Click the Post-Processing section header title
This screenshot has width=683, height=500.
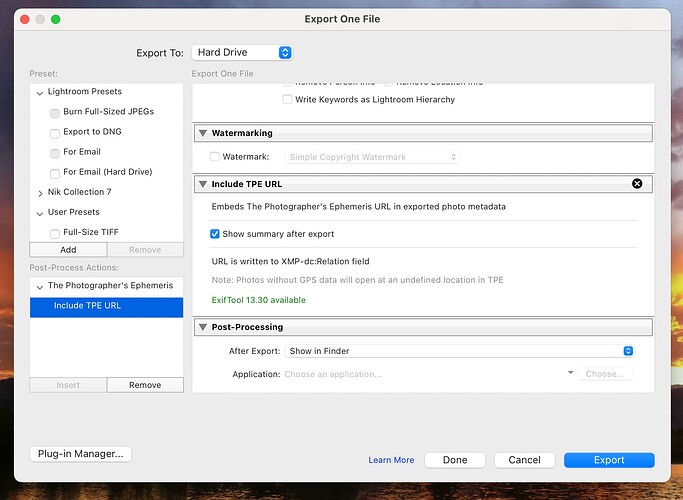(x=247, y=327)
